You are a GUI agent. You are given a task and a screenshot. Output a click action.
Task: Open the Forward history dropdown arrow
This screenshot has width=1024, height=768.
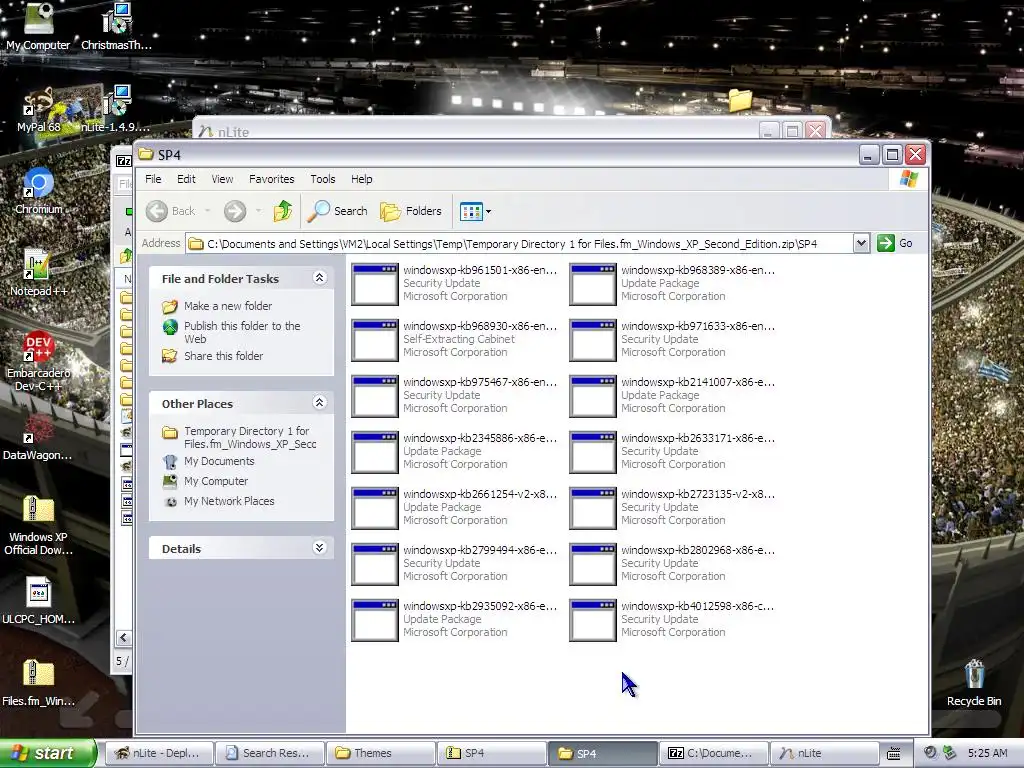click(259, 211)
